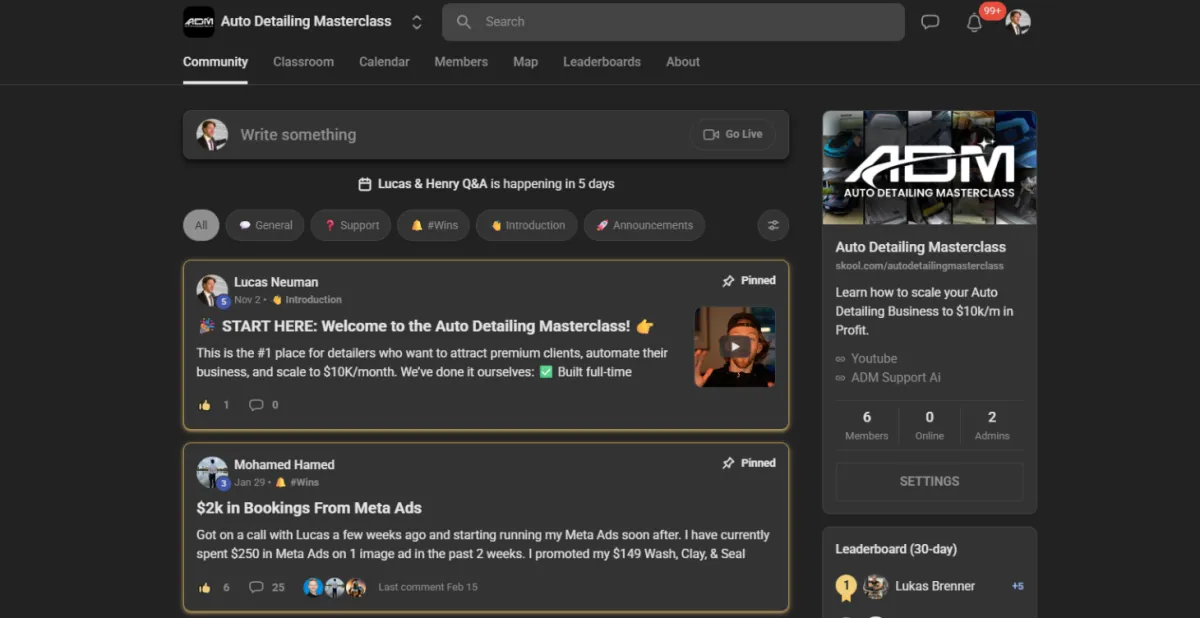This screenshot has width=1200, height=618.
Task: Open the notifications bell
Action: click(974, 22)
